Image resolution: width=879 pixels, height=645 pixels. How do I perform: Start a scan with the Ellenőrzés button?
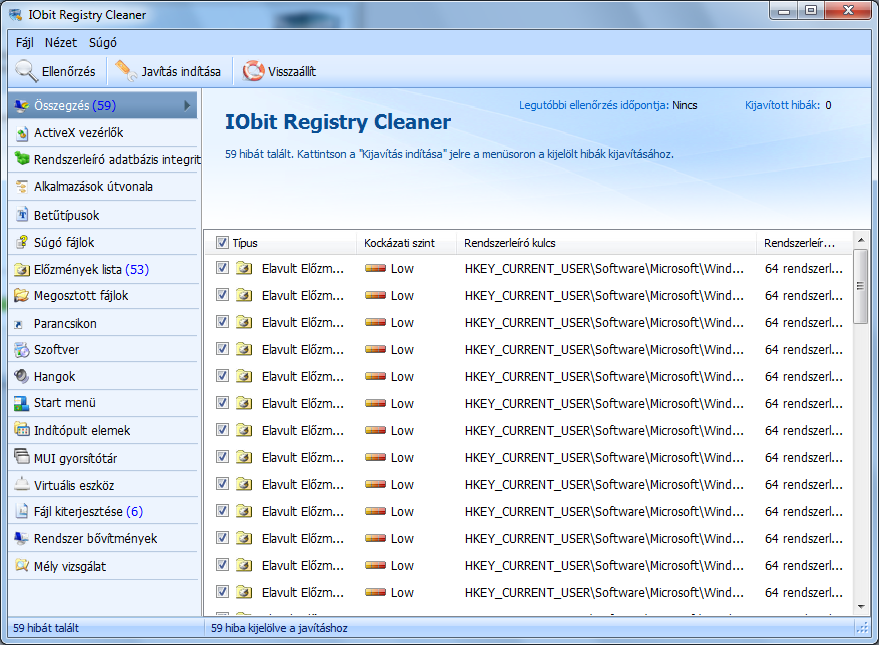(x=55, y=71)
